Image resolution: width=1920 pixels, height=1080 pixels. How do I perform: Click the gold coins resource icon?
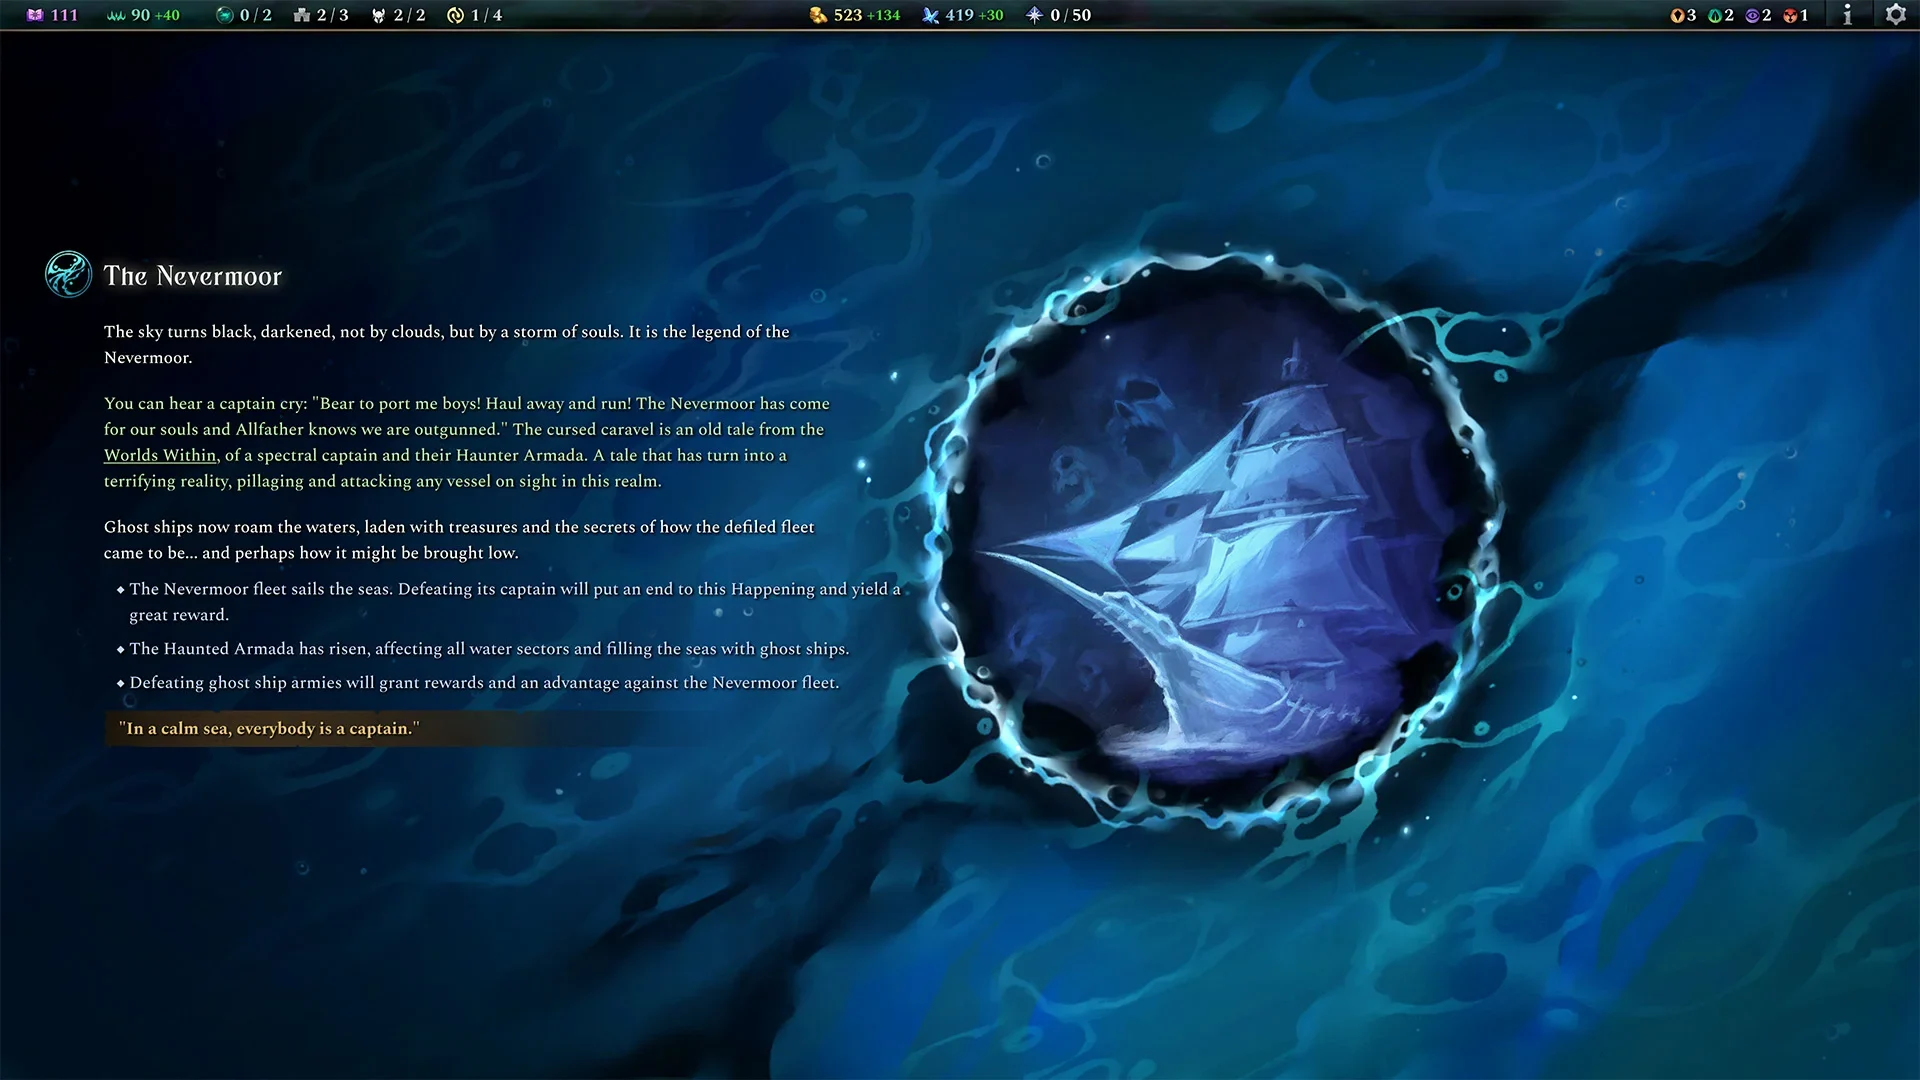coord(818,15)
